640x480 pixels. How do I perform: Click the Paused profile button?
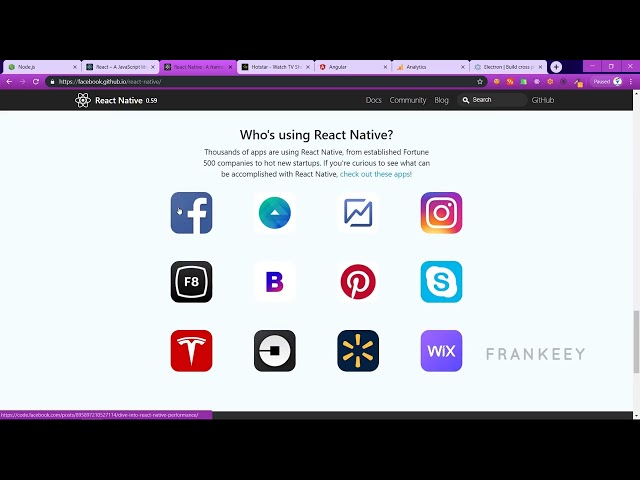[x=607, y=82]
